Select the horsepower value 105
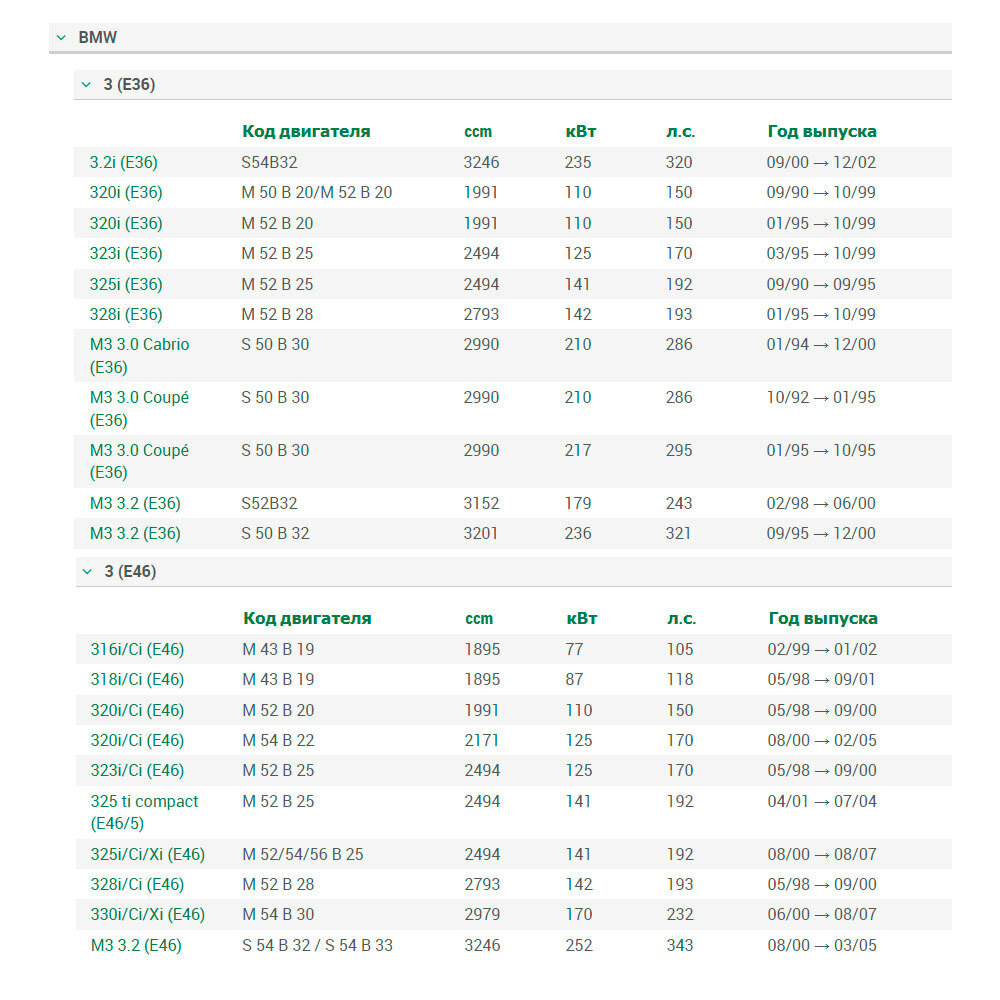1000x1000 pixels. coord(680,650)
